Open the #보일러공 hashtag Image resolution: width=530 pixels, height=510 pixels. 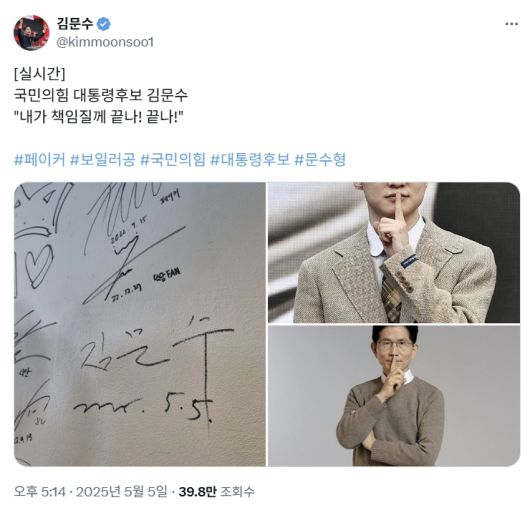103,159
